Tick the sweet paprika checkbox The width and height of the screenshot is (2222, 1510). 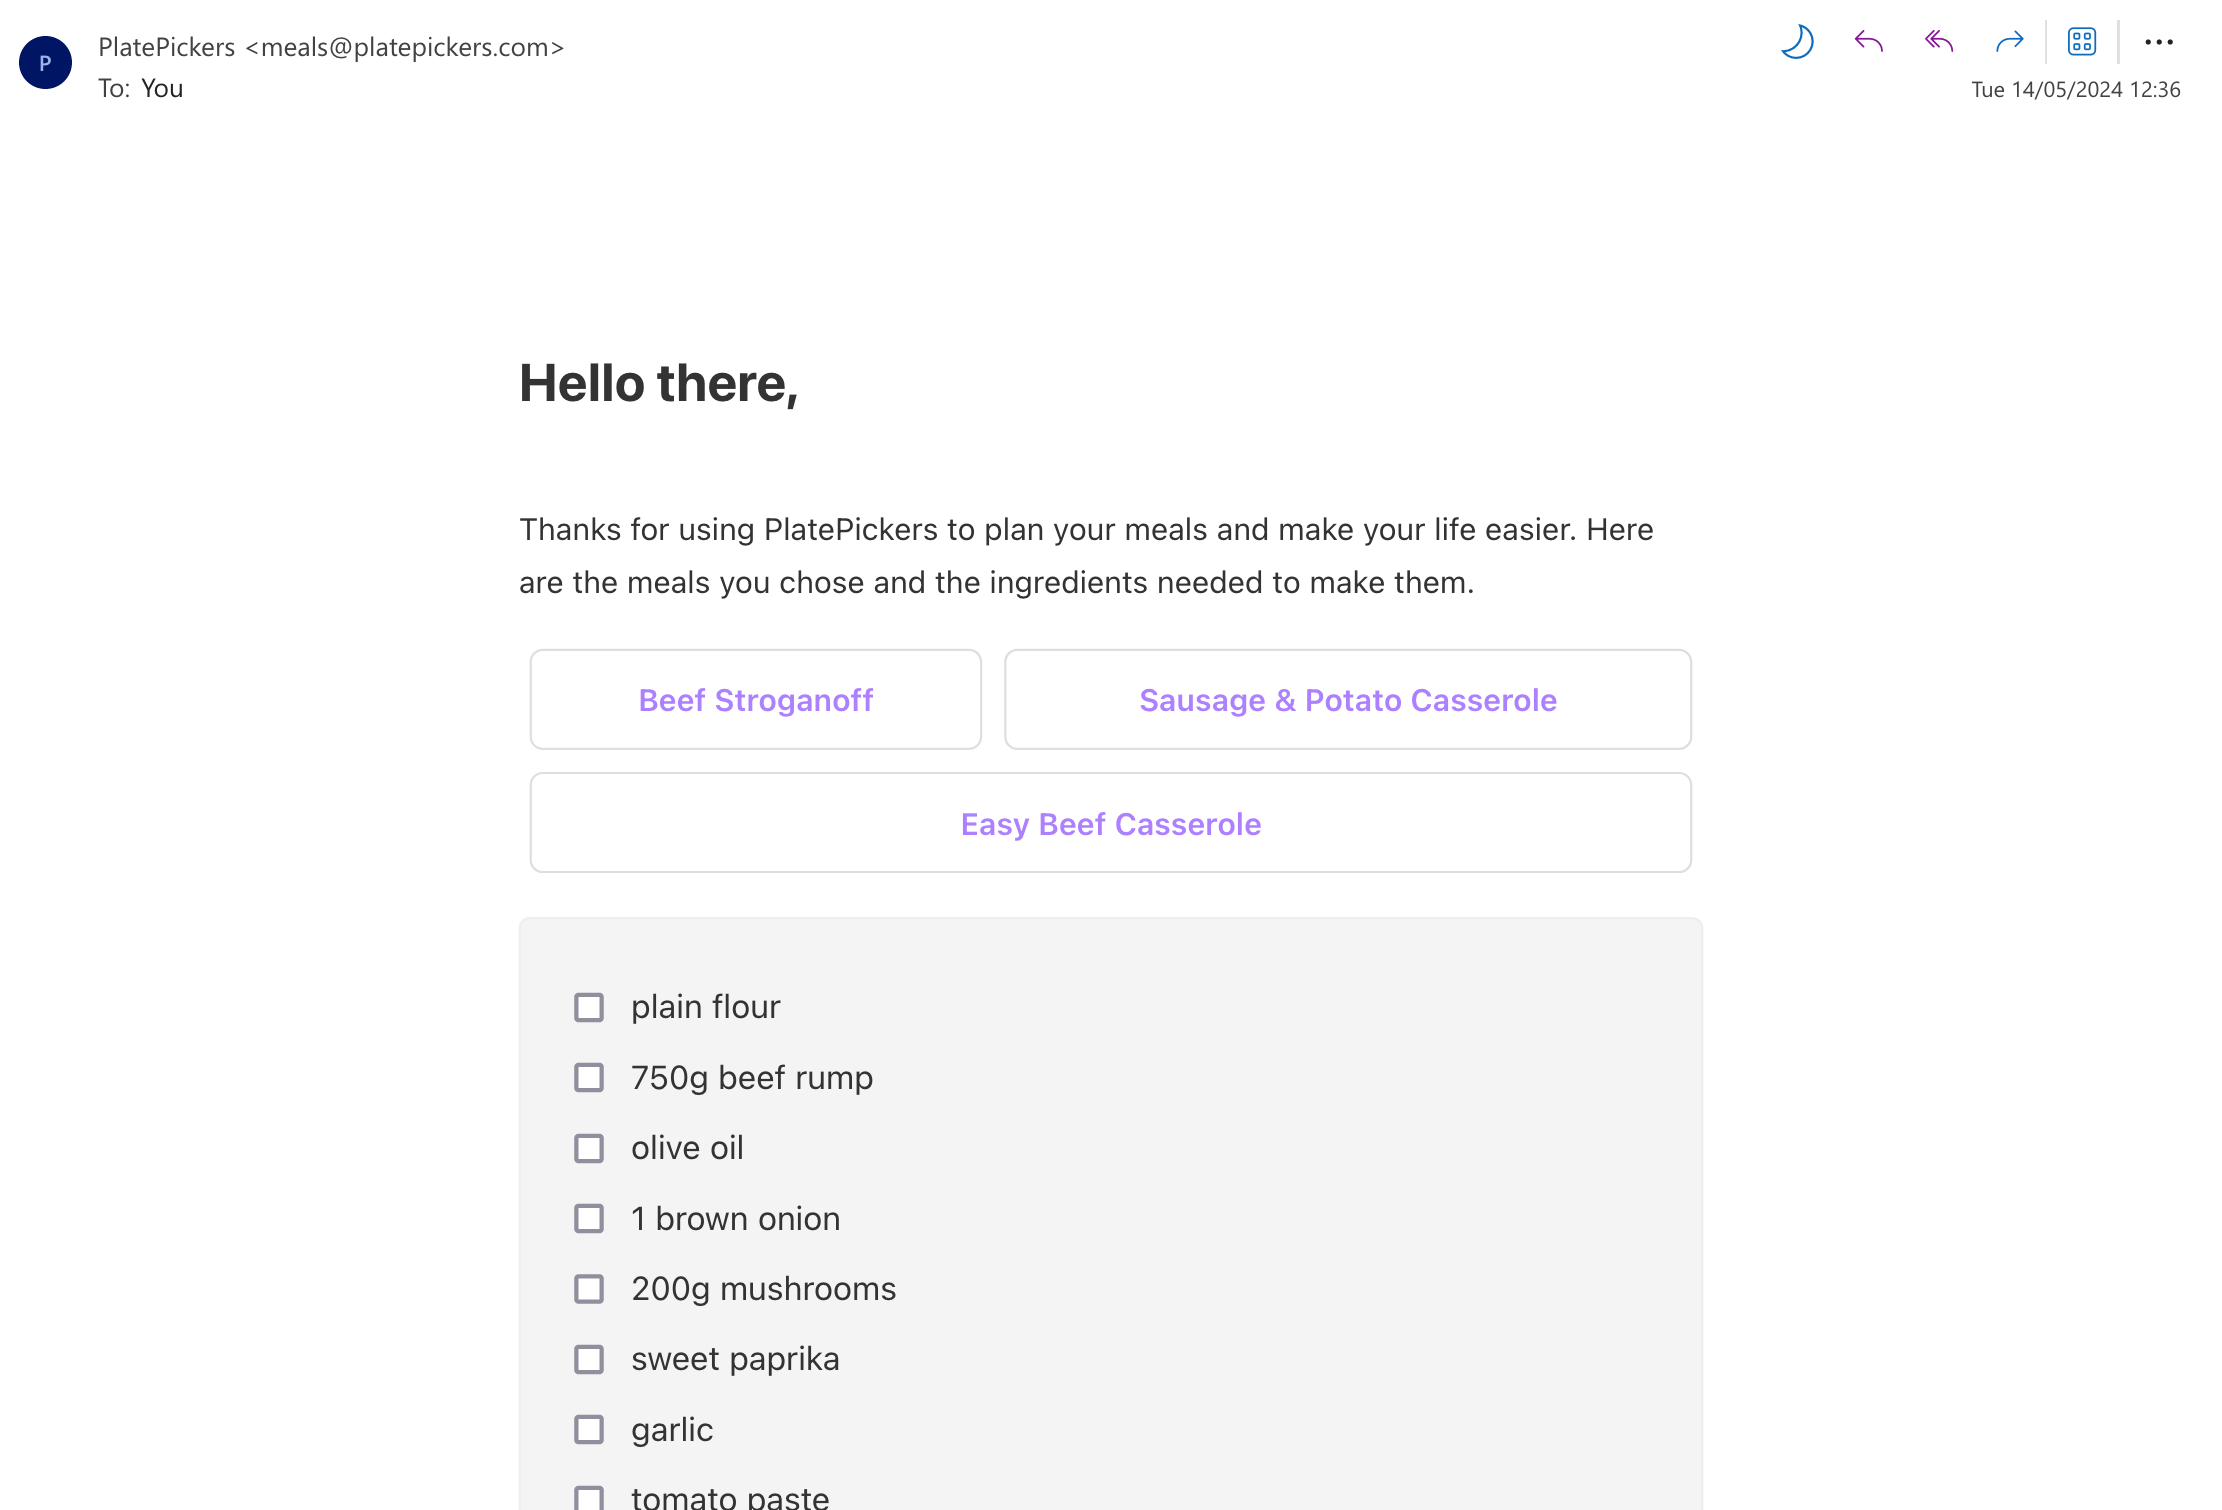pos(589,1359)
